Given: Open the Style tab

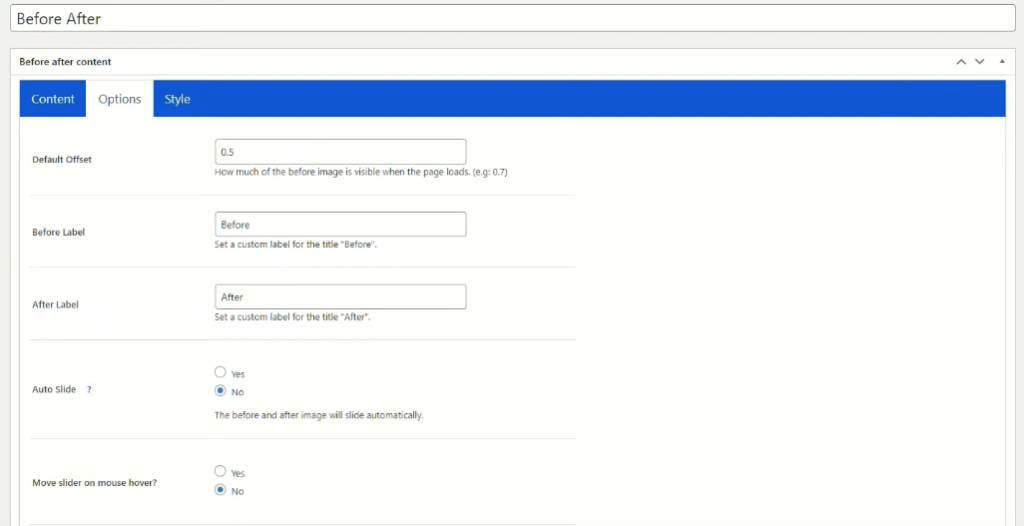Looking at the screenshot, I should (177, 99).
